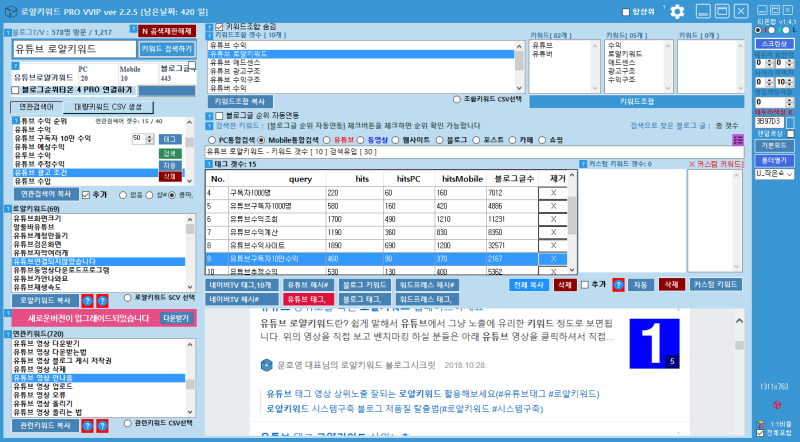The height and width of the screenshot is (442, 800).
Task: Click the play icon beside 문호영 대표님 blog name
Action: 266,365
